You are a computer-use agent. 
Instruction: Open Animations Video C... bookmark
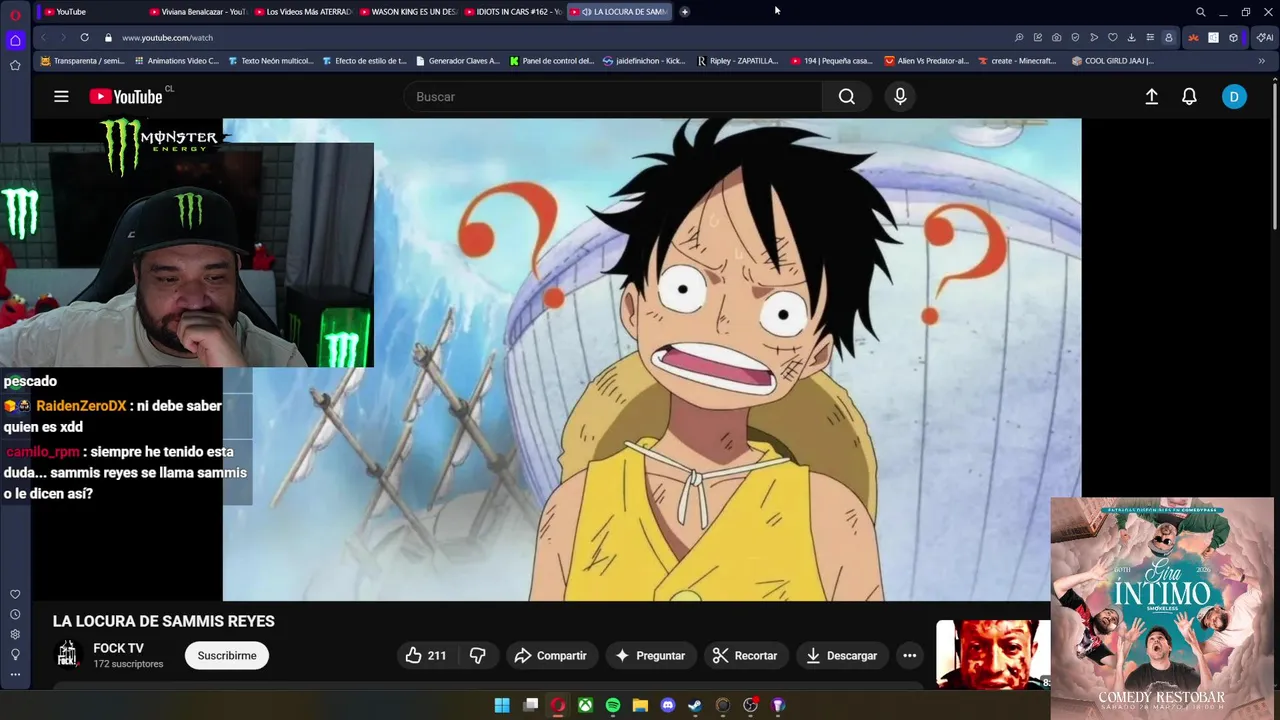pyautogui.click(x=176, y=61)
